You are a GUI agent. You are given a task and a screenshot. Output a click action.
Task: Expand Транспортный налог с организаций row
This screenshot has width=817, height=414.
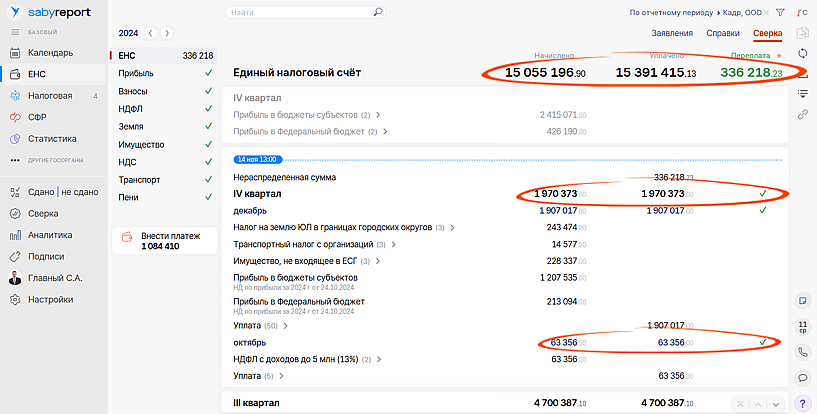393,244
